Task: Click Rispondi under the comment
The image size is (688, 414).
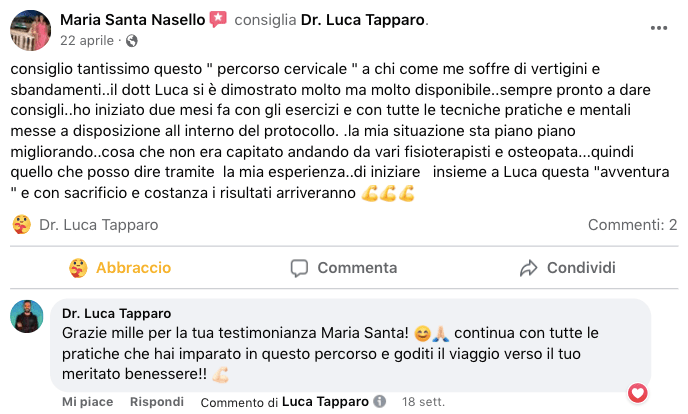Action: point(157,402)
